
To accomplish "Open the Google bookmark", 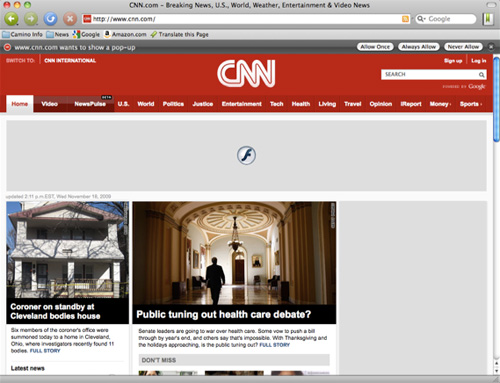I will coord(86,34).
